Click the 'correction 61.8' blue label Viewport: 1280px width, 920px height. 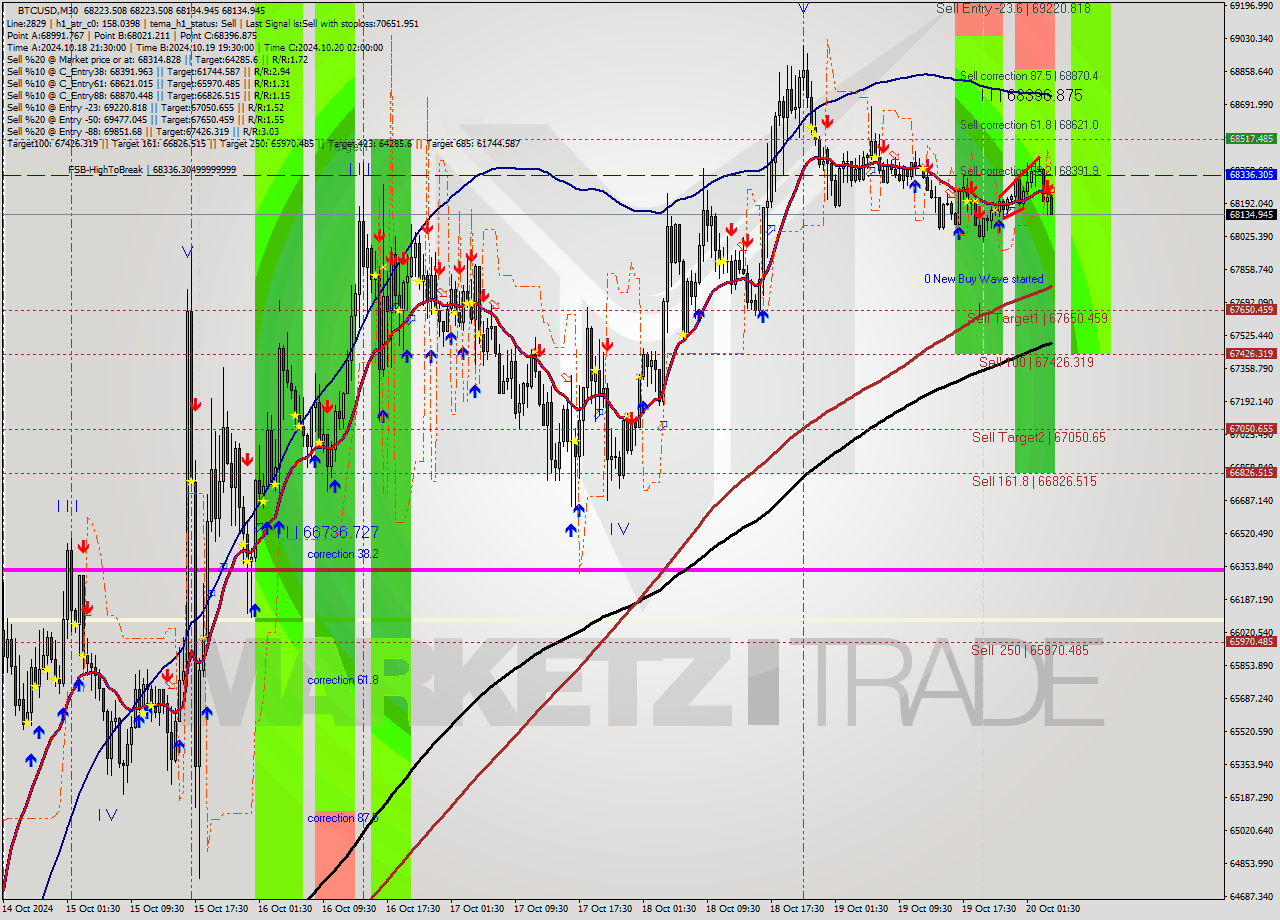click(343, 680)
